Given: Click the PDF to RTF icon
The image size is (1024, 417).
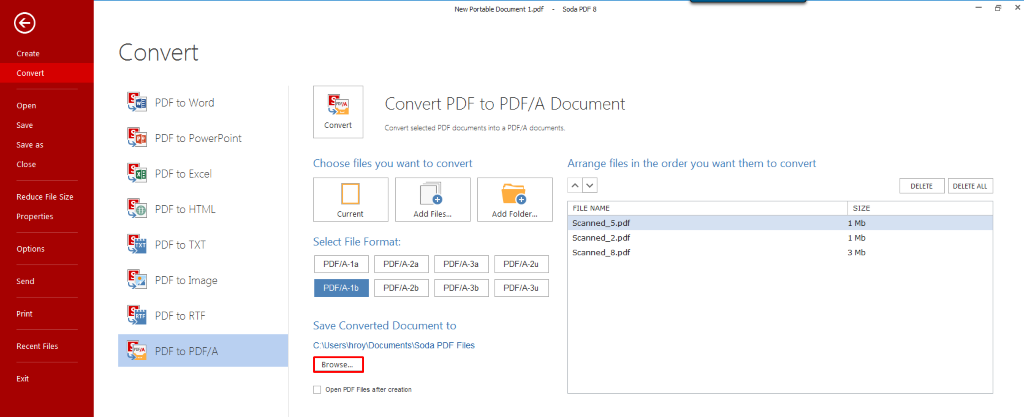Looking at the screenshot, I should coord(137,316).
